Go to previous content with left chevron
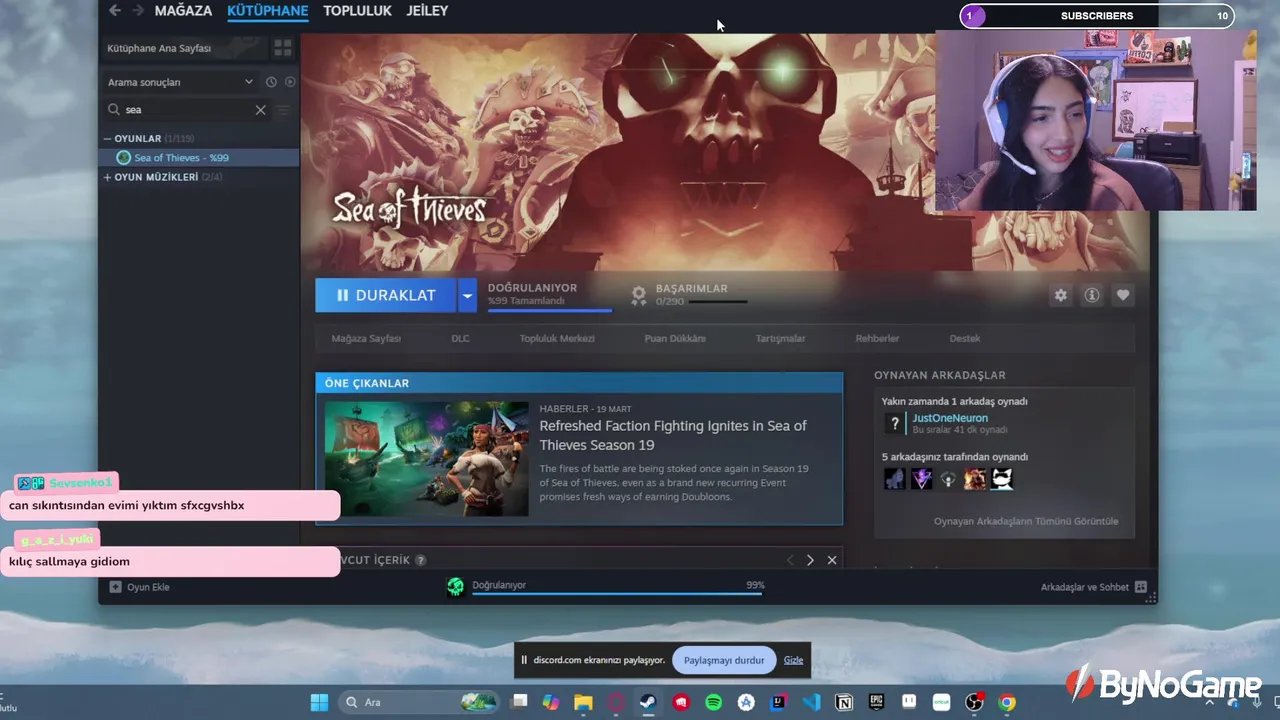The height and width of the screenshot is (720, 1280). click(x=790, y=560)
